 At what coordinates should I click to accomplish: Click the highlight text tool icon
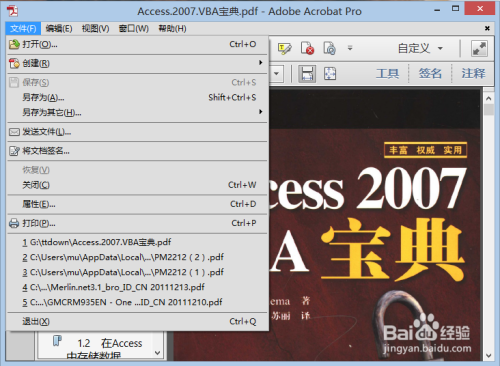[285, 49]
